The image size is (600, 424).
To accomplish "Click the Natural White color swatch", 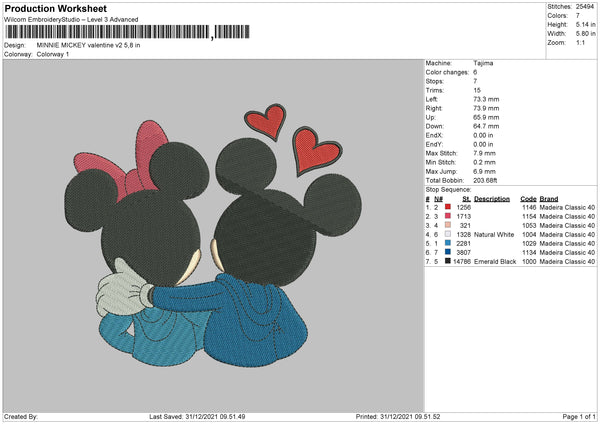I will point(447,234).
